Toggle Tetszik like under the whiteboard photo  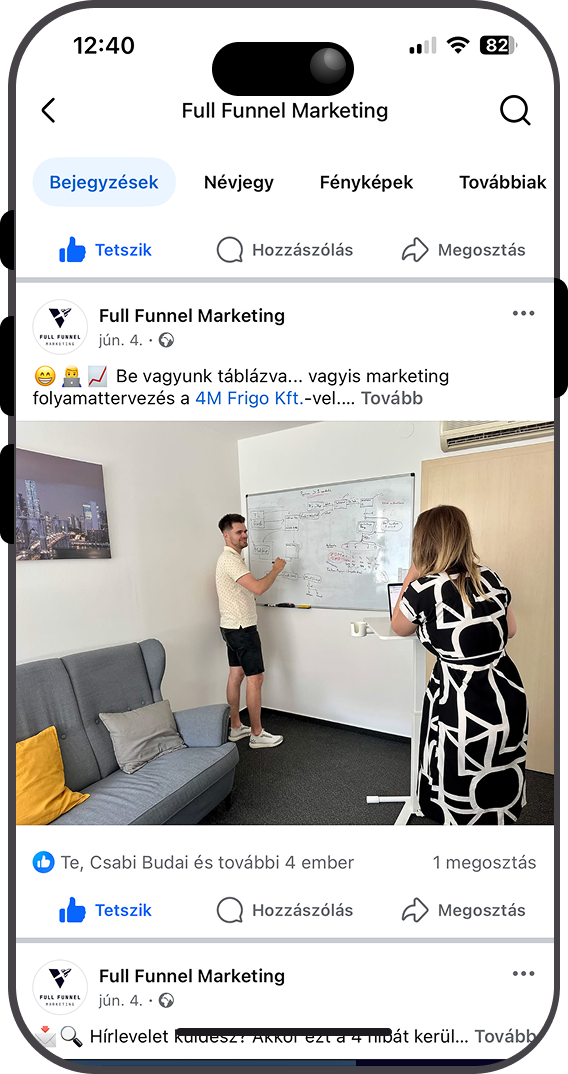click(106, 910)
